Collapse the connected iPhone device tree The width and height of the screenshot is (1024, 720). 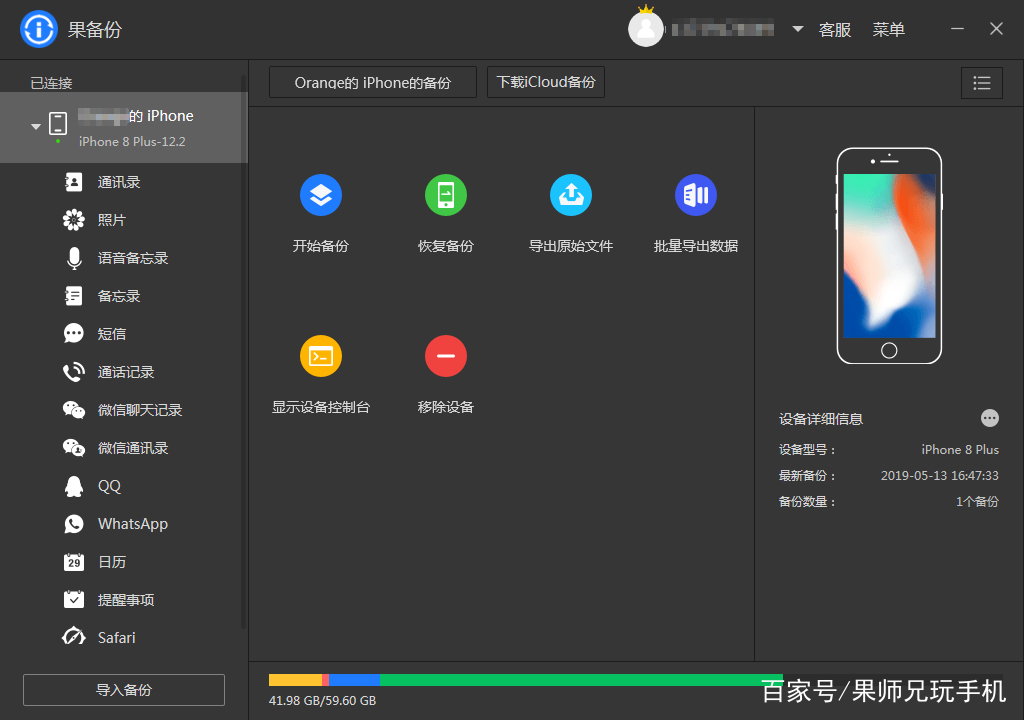[36, 126]
